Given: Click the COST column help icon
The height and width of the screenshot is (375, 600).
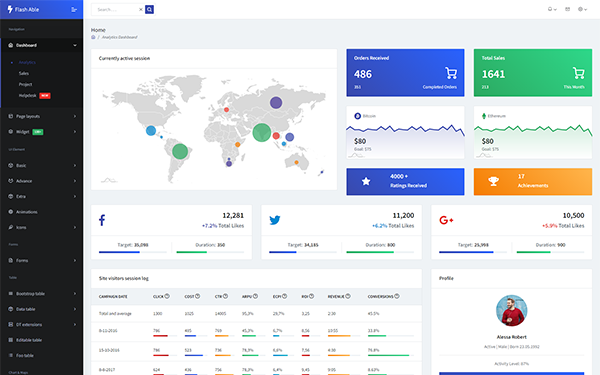Looking at the screenshot, I should (197, 296).
